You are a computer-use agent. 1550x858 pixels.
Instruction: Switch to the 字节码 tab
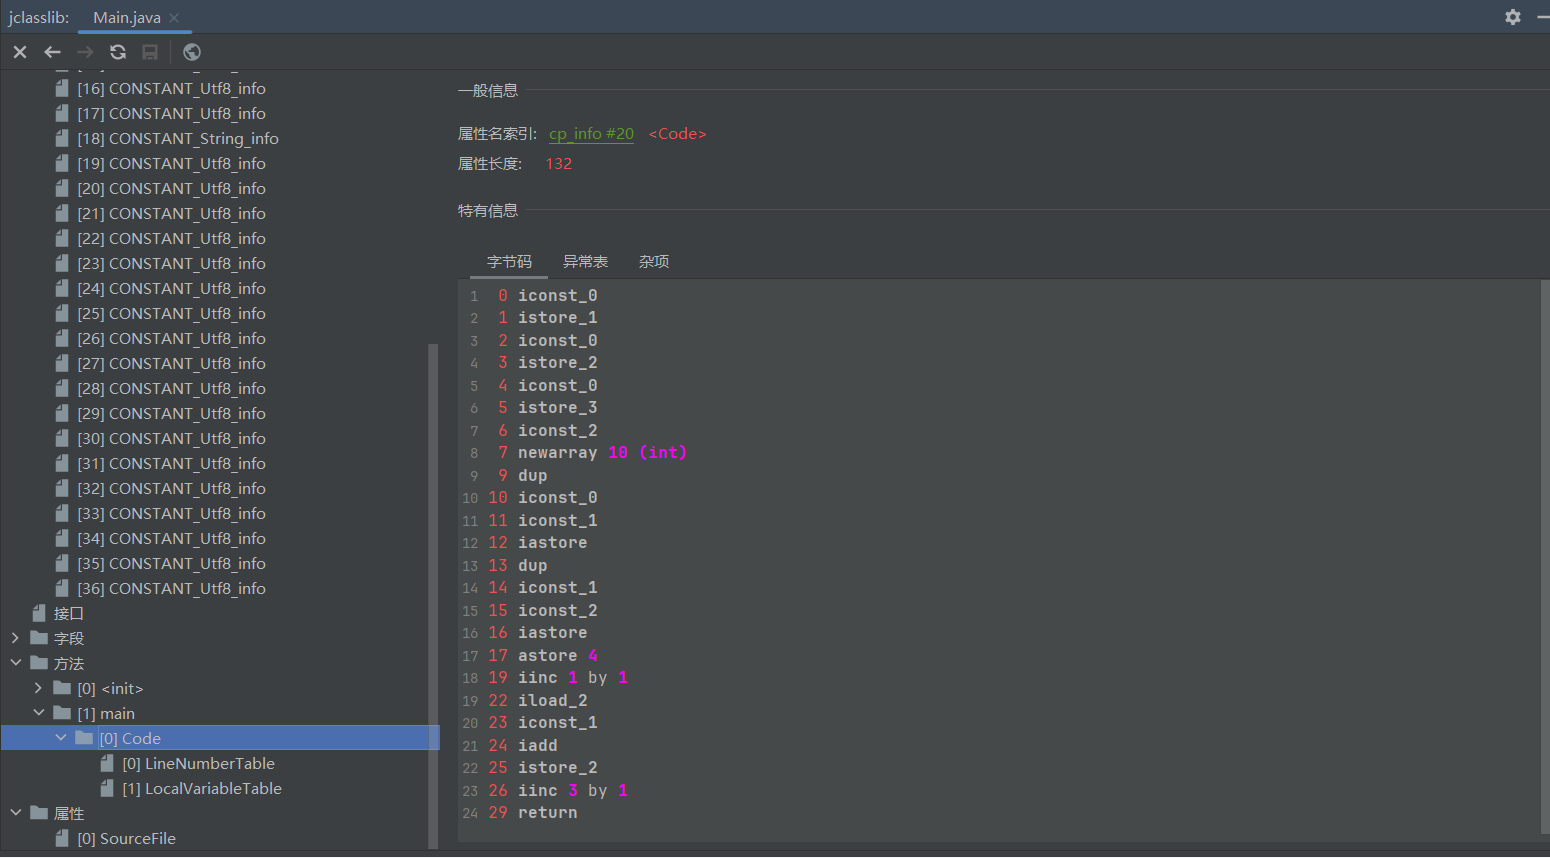(x=510, y=262)
